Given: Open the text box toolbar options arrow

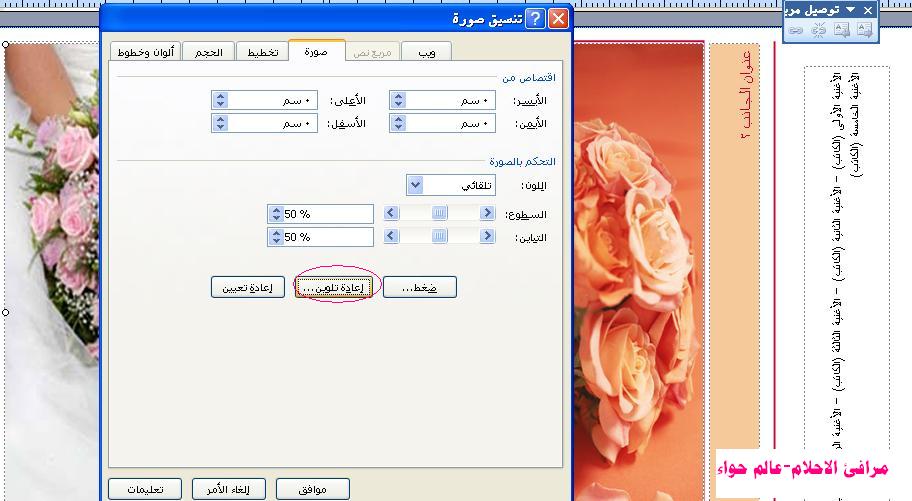Looking at the screenshot, I should 851,9.
